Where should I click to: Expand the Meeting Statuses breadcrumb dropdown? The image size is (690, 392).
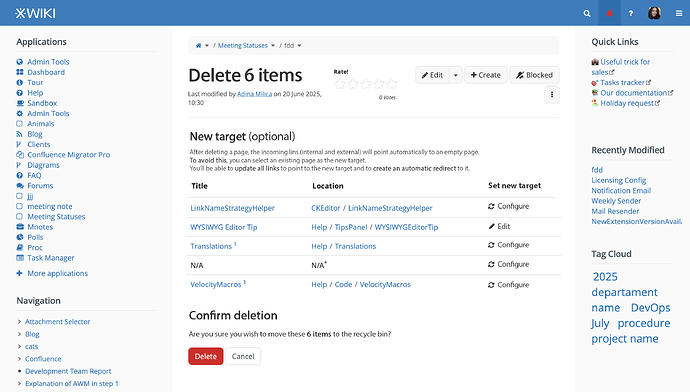coord(273,45)
